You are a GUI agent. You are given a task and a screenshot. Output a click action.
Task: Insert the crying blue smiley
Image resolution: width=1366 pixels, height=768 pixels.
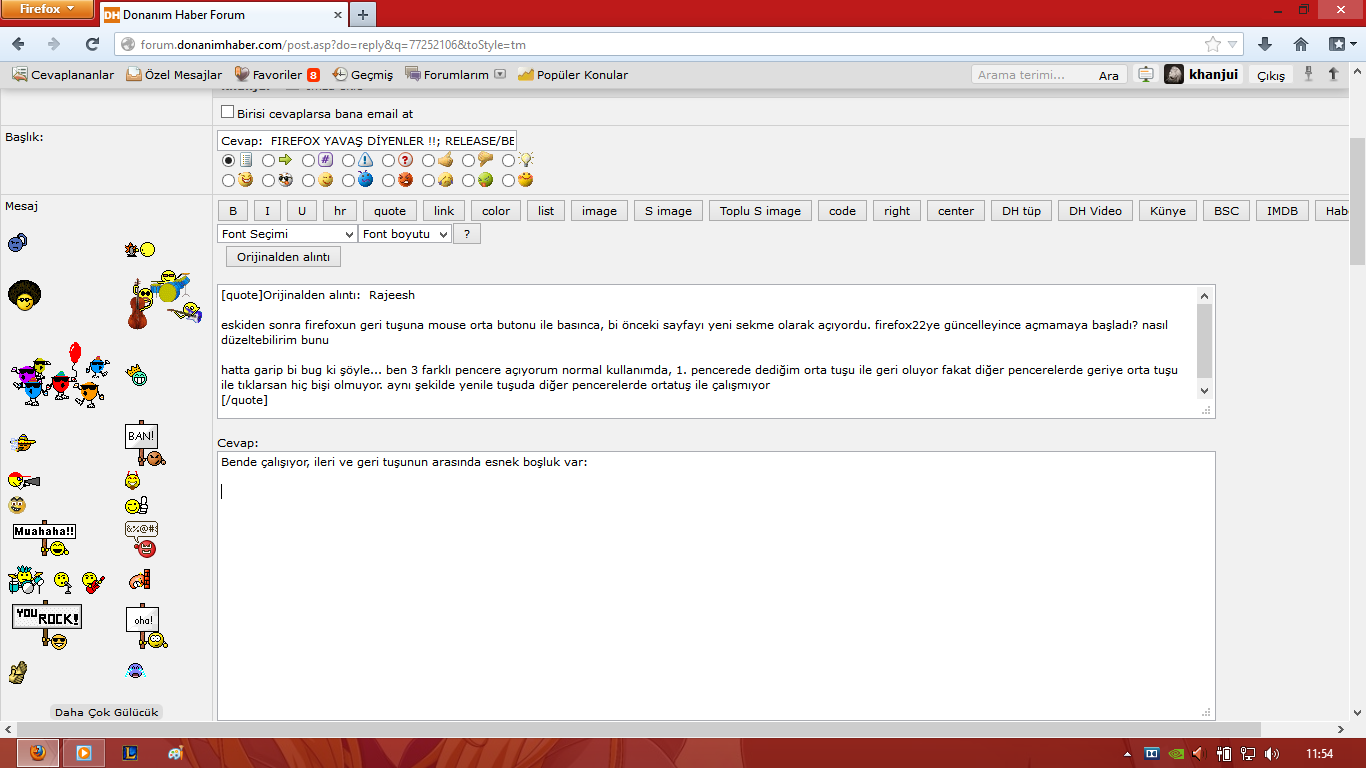tap(136, 670)
